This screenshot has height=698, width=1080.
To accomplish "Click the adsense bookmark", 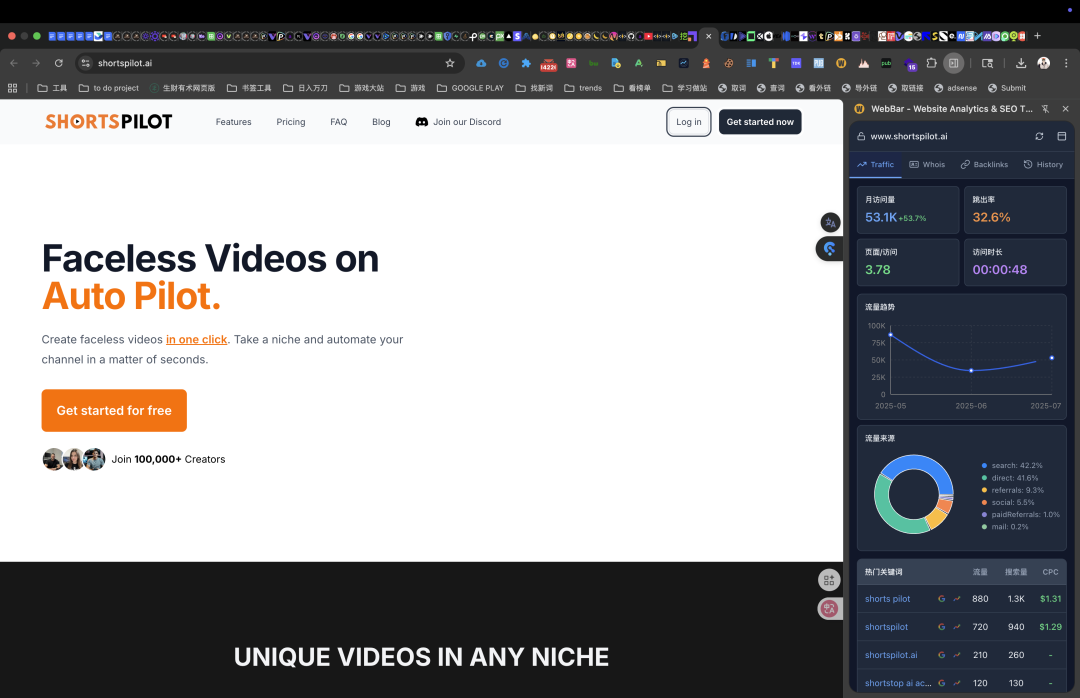I will pyautogui.click(x=955, y=88).
